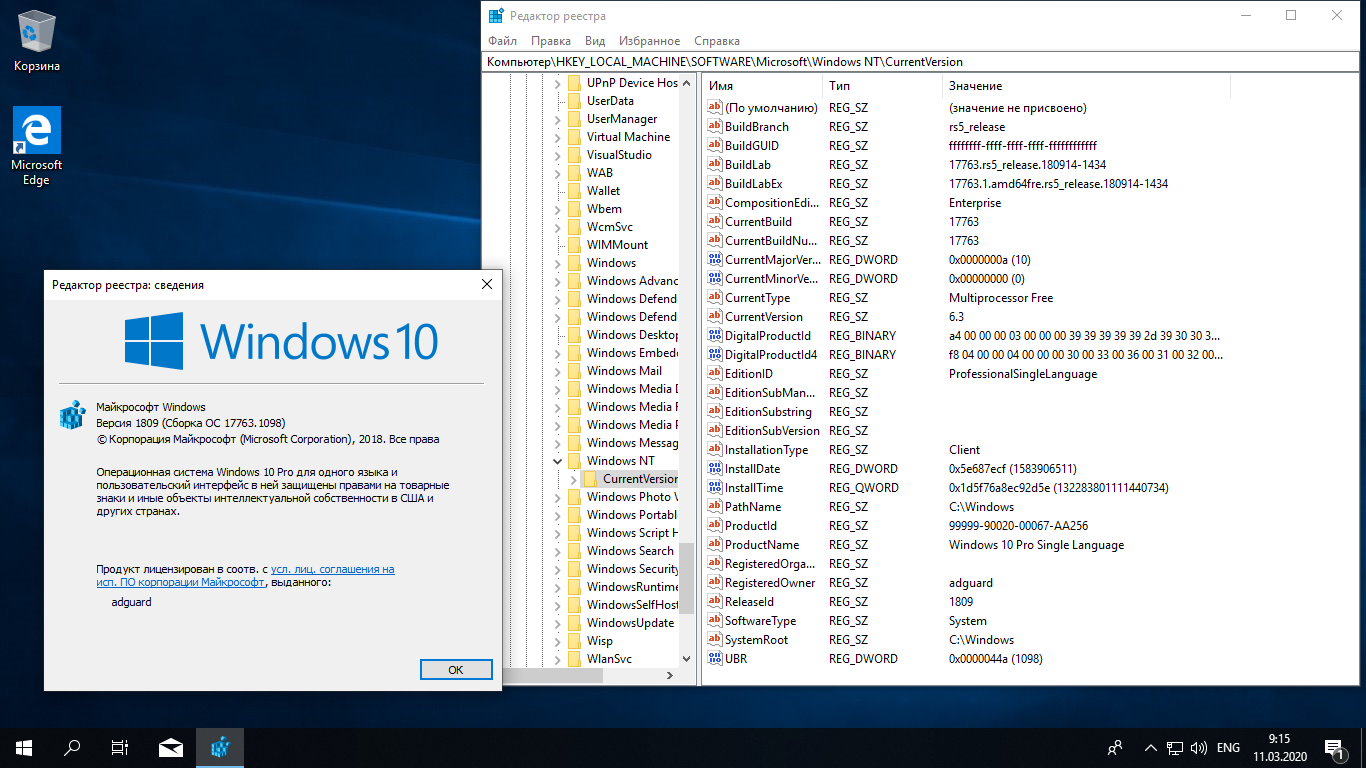
Task: Close the Редактор реестра: сведения dialog
Action: (x=487, y=285)
